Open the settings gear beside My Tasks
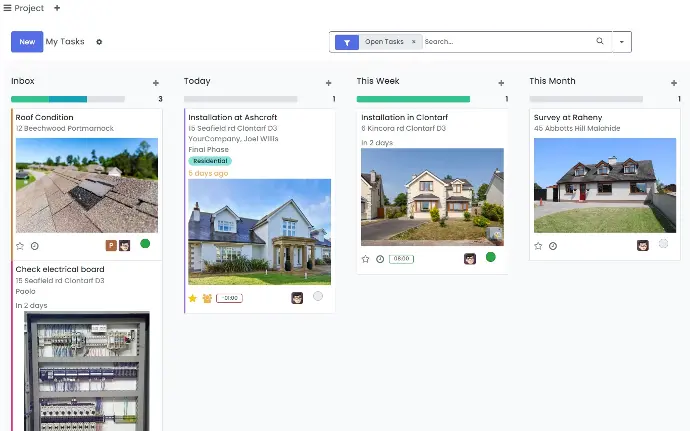Image resolution: width=690 pixels, height=431 pixels. 99,42
